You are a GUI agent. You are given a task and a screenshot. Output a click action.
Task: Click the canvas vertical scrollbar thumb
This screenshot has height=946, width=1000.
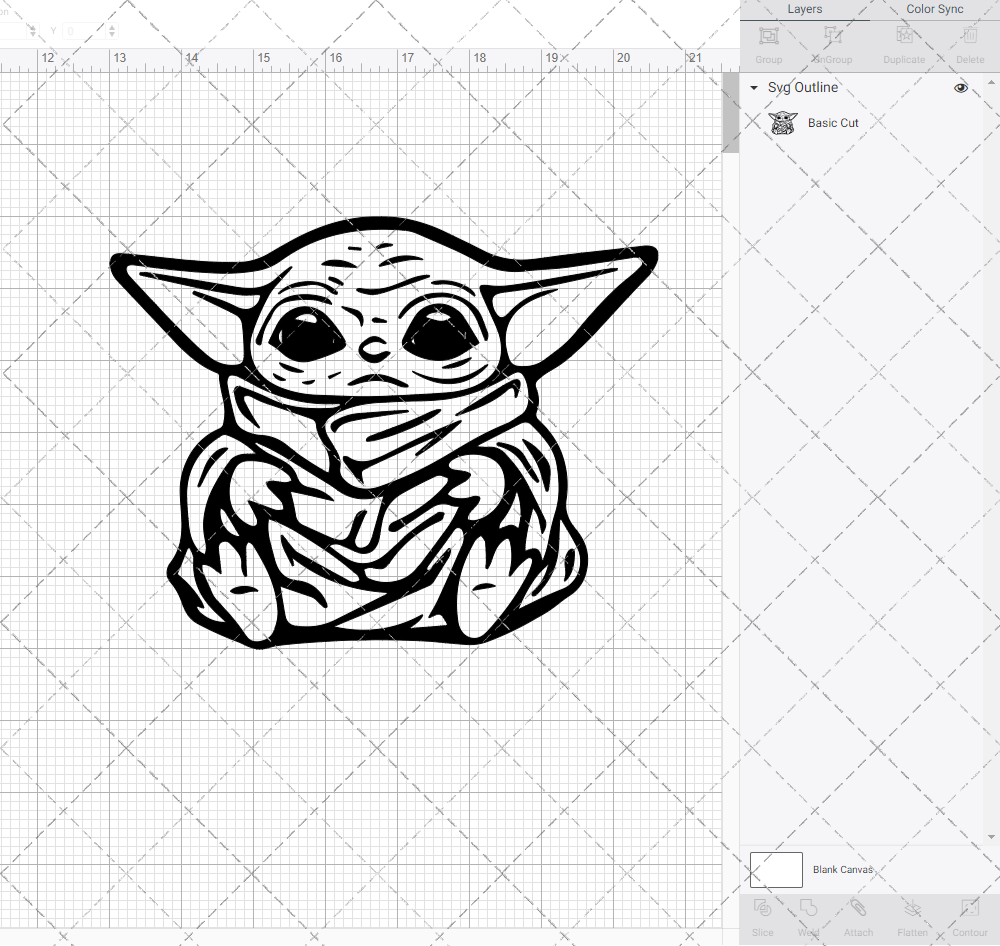click(730, 113)
